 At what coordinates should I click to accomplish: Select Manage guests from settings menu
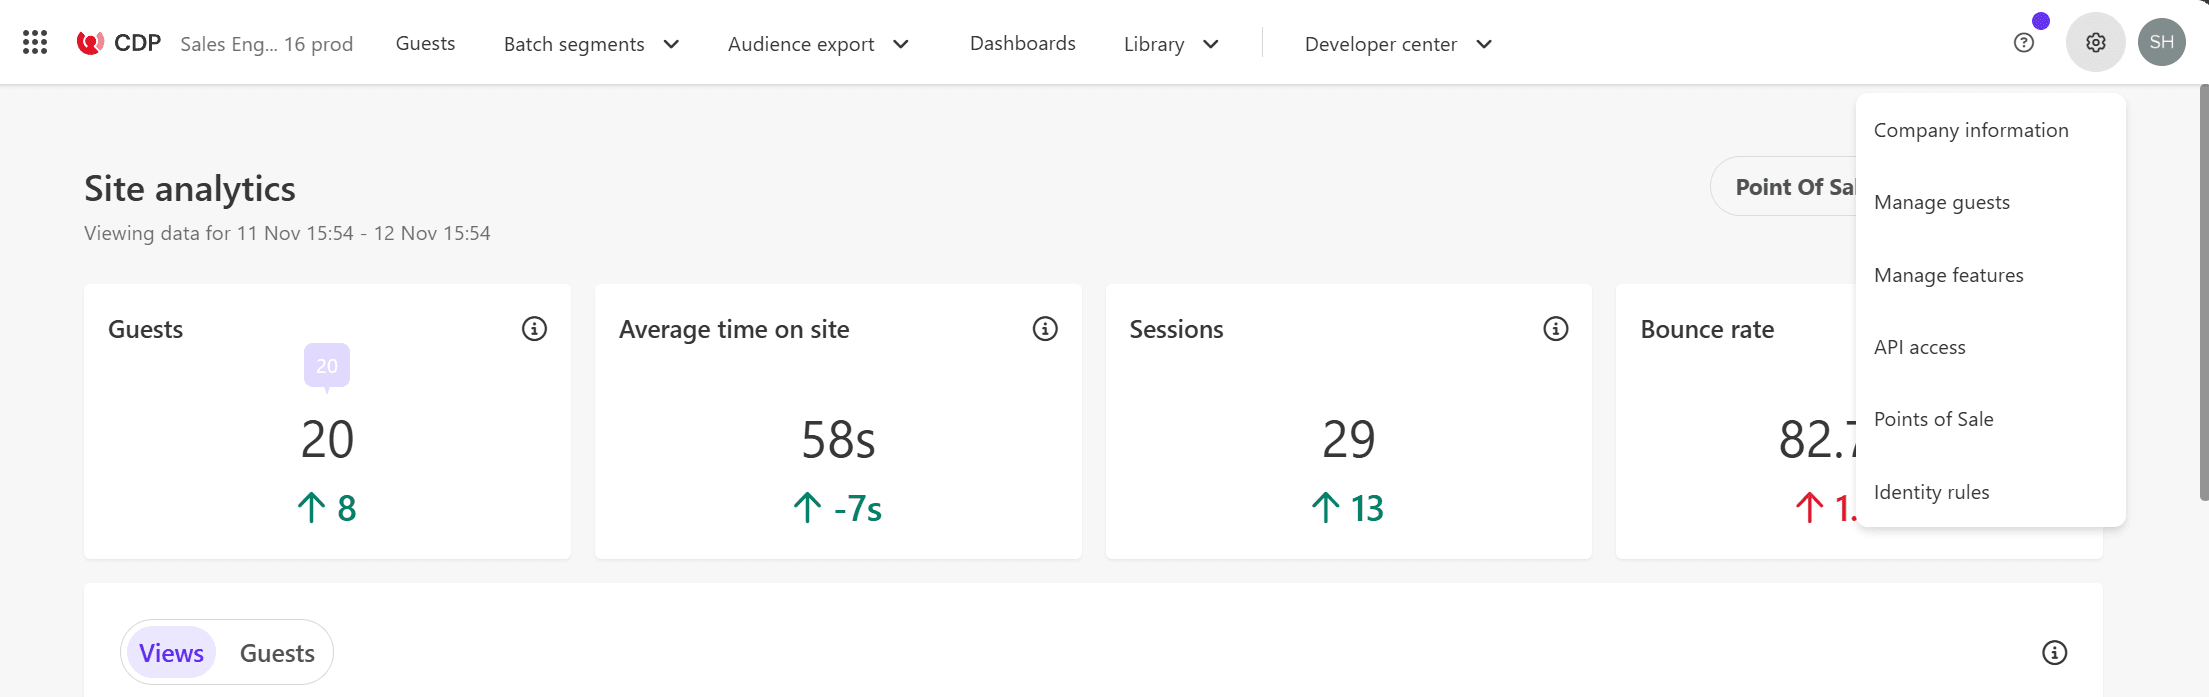pyautogui.click(x=1942, y=203)
